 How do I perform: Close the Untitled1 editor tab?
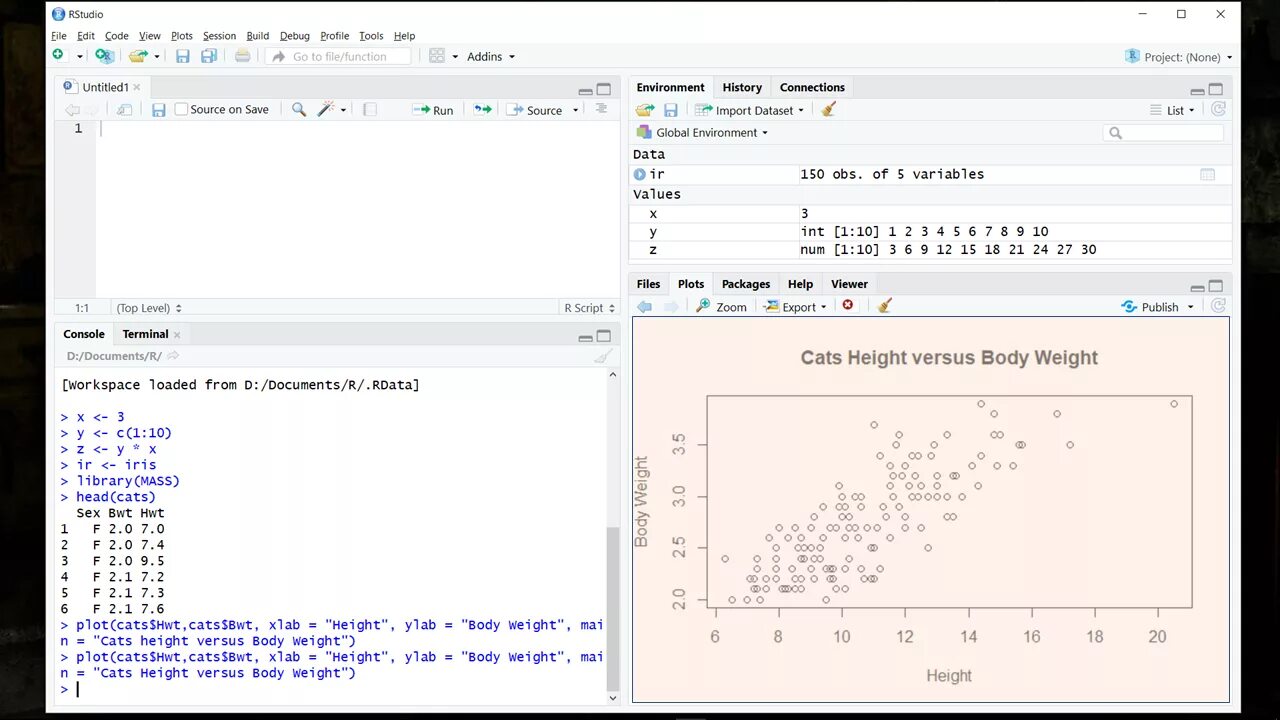point(137,87)
